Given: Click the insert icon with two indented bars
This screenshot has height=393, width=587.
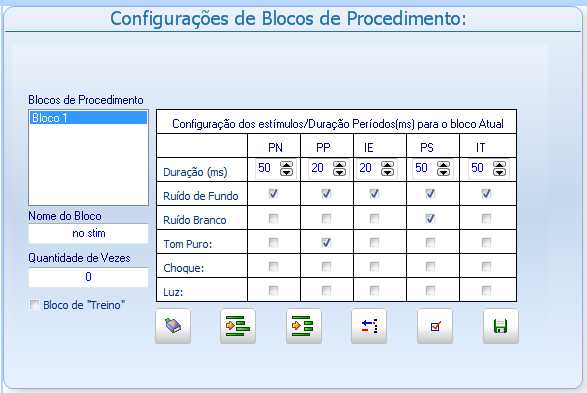Looking at the screenshot, I should pyautogui.click(x=304, y=326).
